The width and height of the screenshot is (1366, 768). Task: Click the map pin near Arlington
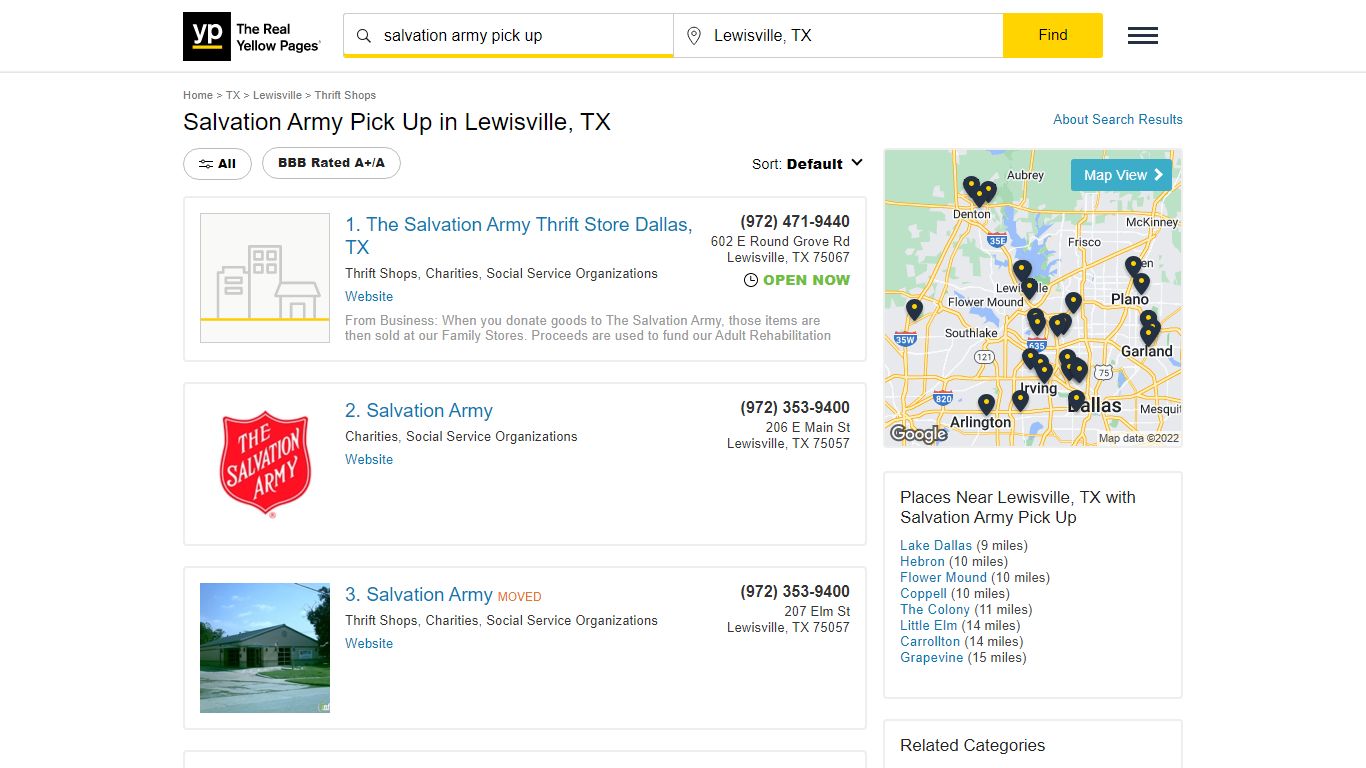pyautogui.click(x=986, y=405)
